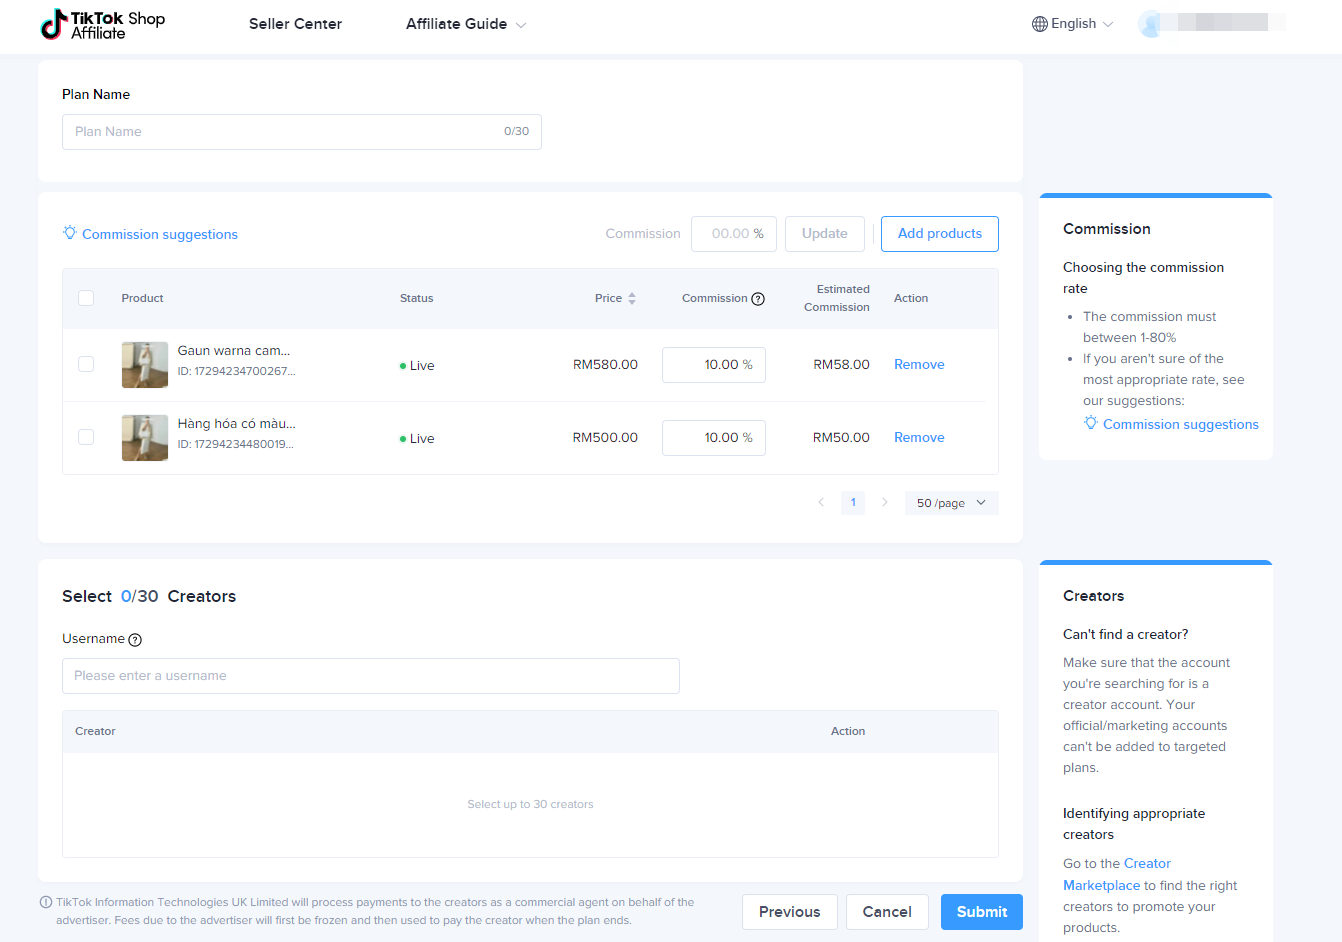Open Seller Center from top navigation

[x=295, y=24]
